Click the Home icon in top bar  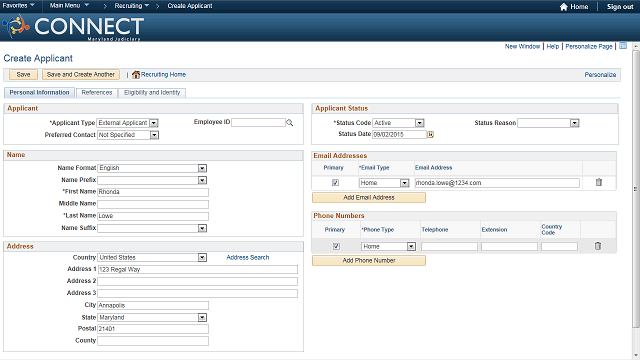pos(564,7)
